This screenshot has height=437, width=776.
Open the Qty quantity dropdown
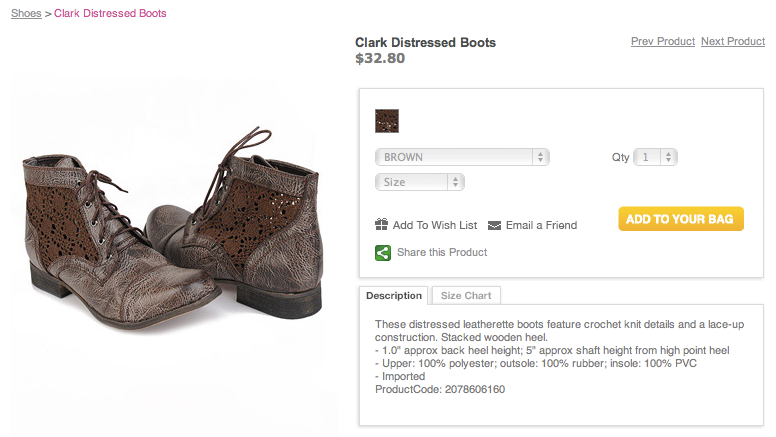[x=657, y=157]
